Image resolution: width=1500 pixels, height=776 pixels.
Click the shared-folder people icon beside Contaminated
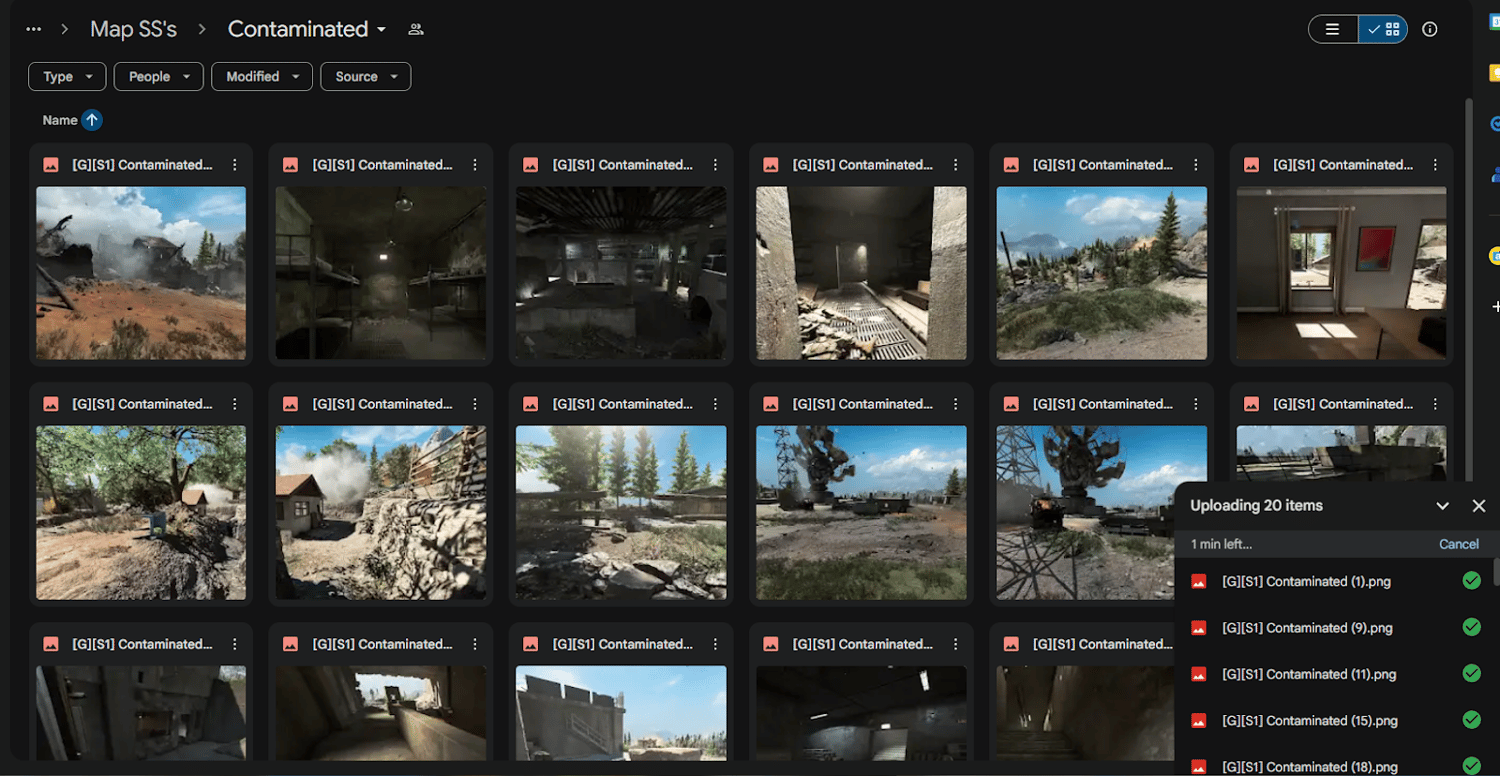pyautogui.click(x=416, y=29)
